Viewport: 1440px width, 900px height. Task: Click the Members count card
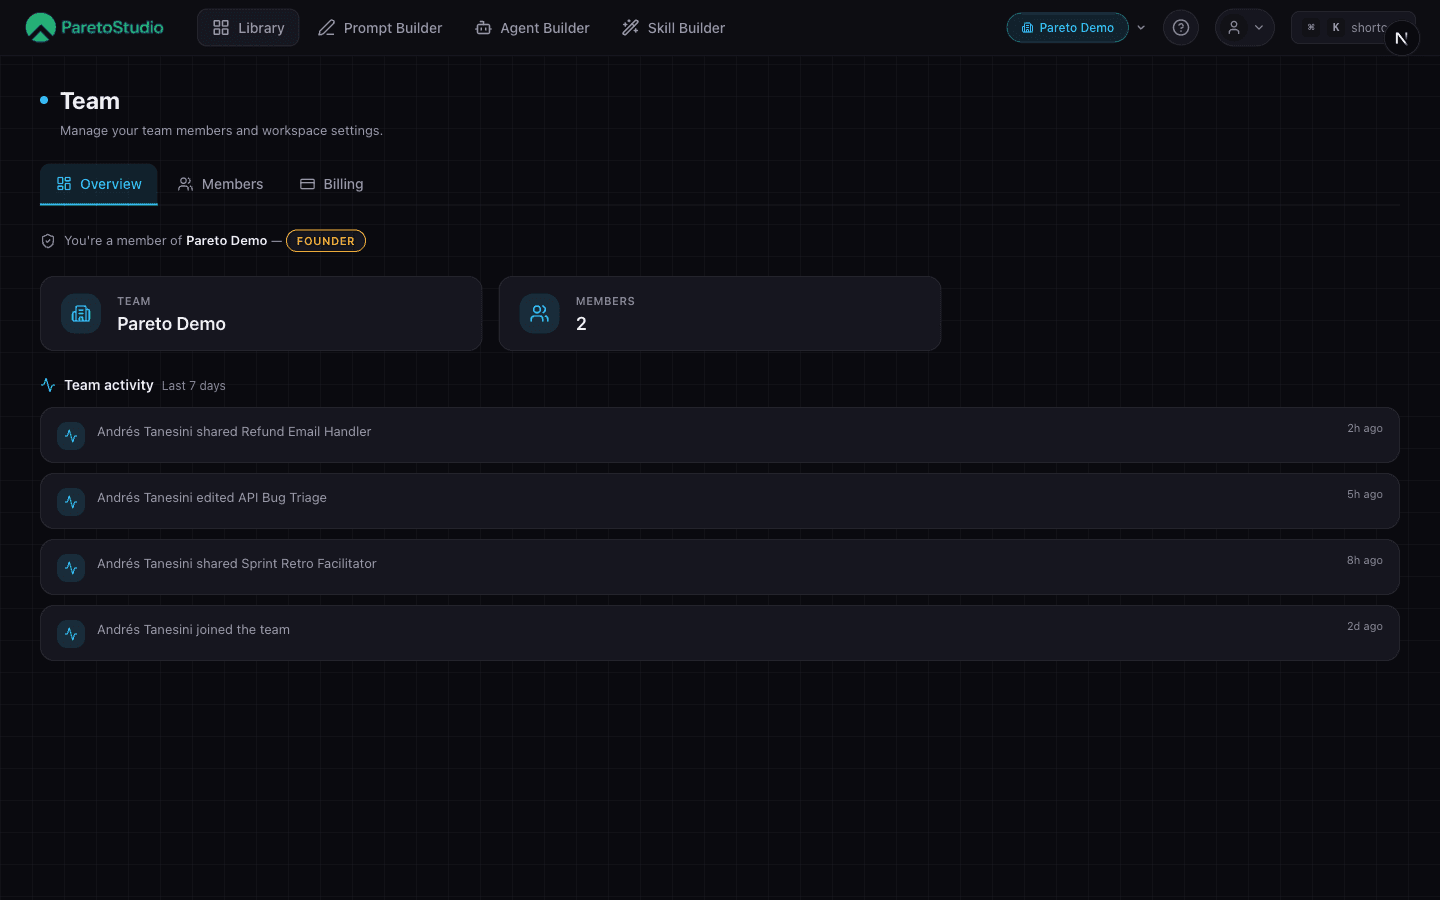[x=720, y=313]
